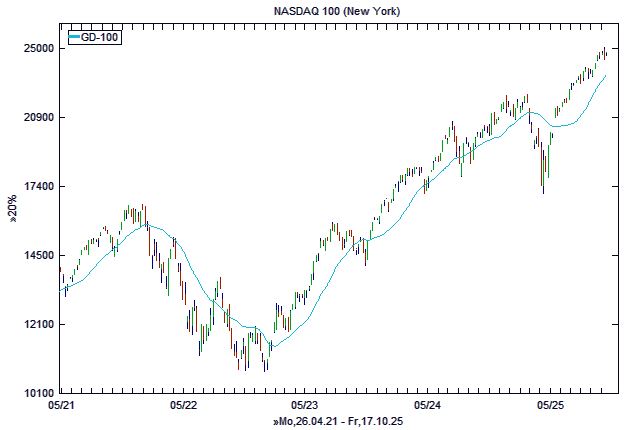Select the 12100 y-axis price label
Viewport: 630px width, 430px height.
click(38, 325)
